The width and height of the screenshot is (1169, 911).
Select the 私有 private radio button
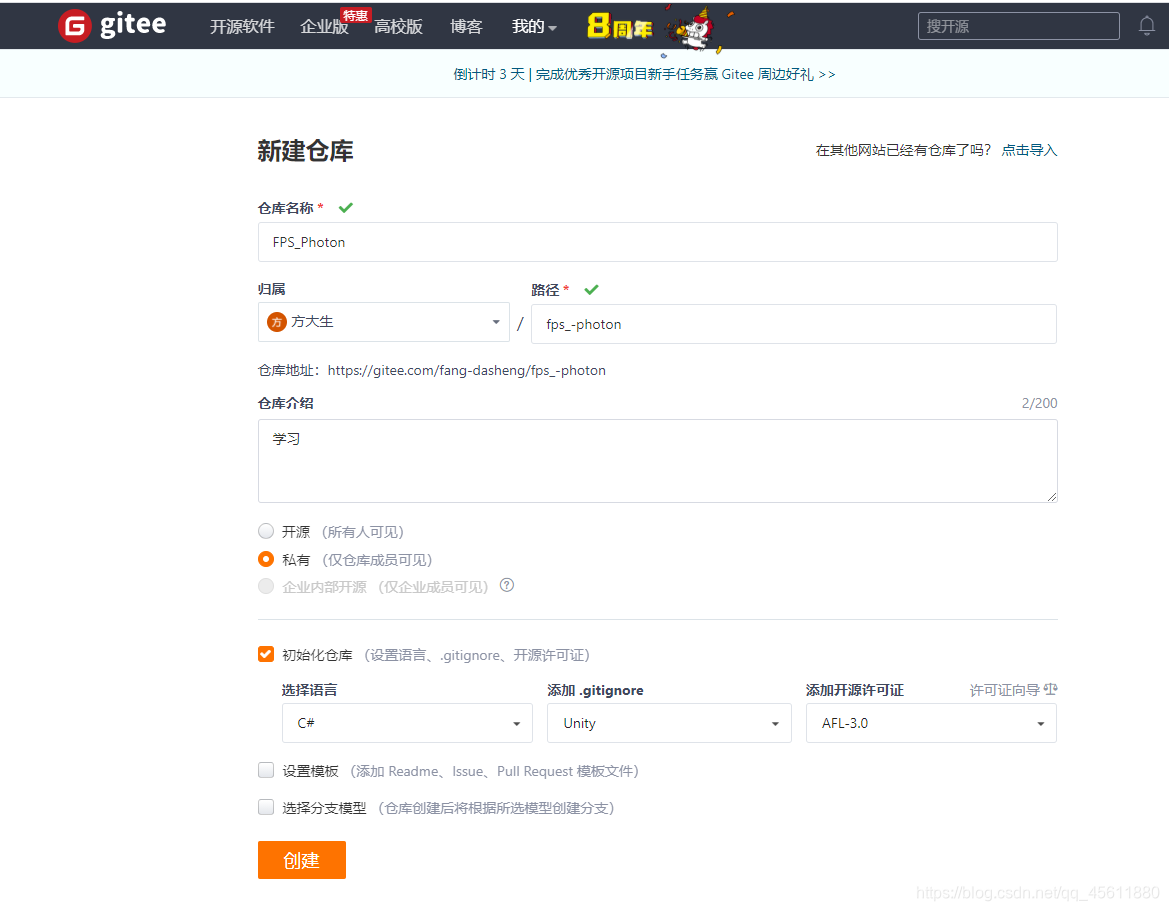[x=266, y=559]
